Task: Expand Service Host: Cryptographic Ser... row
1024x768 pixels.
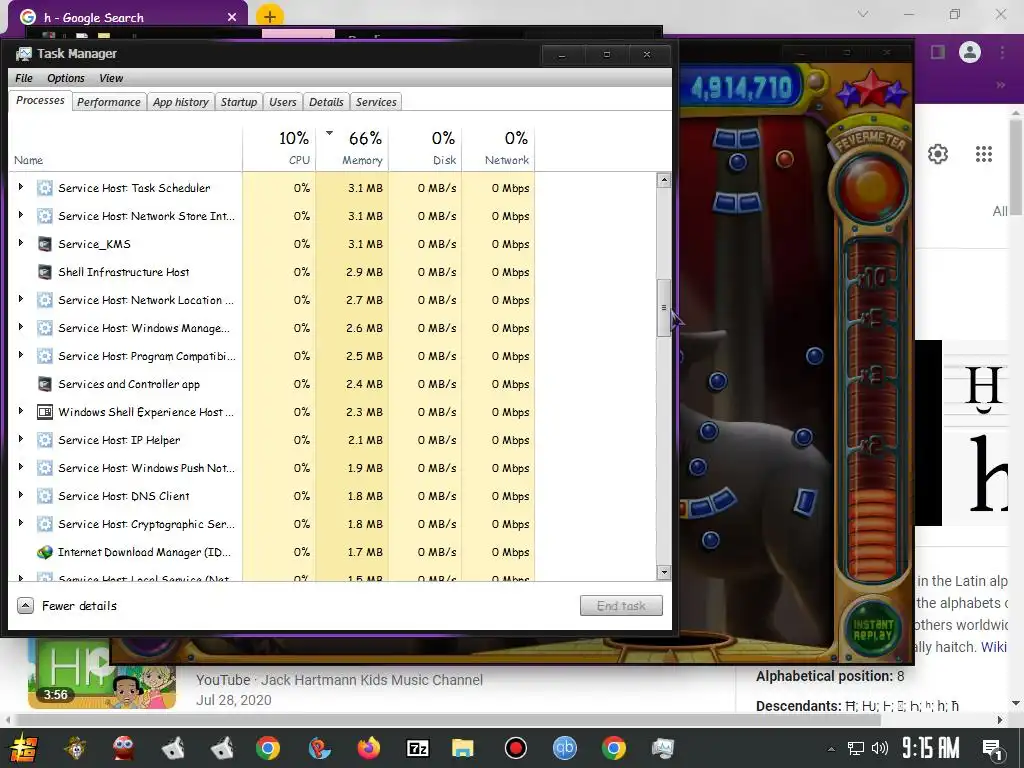Action: (x=21, y=523)
